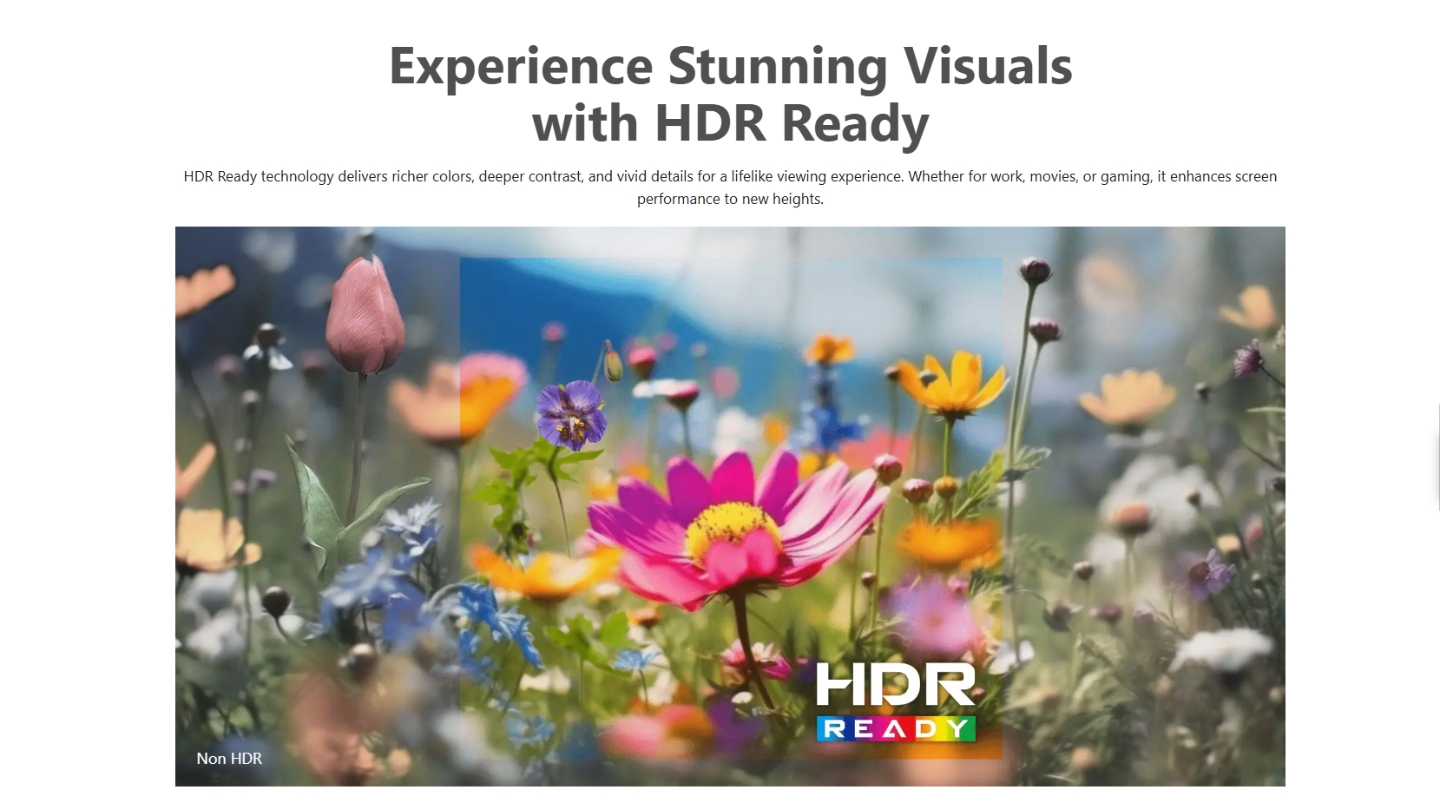
Task: Click the orange flower left of the pink daisy
Action: 545,570
